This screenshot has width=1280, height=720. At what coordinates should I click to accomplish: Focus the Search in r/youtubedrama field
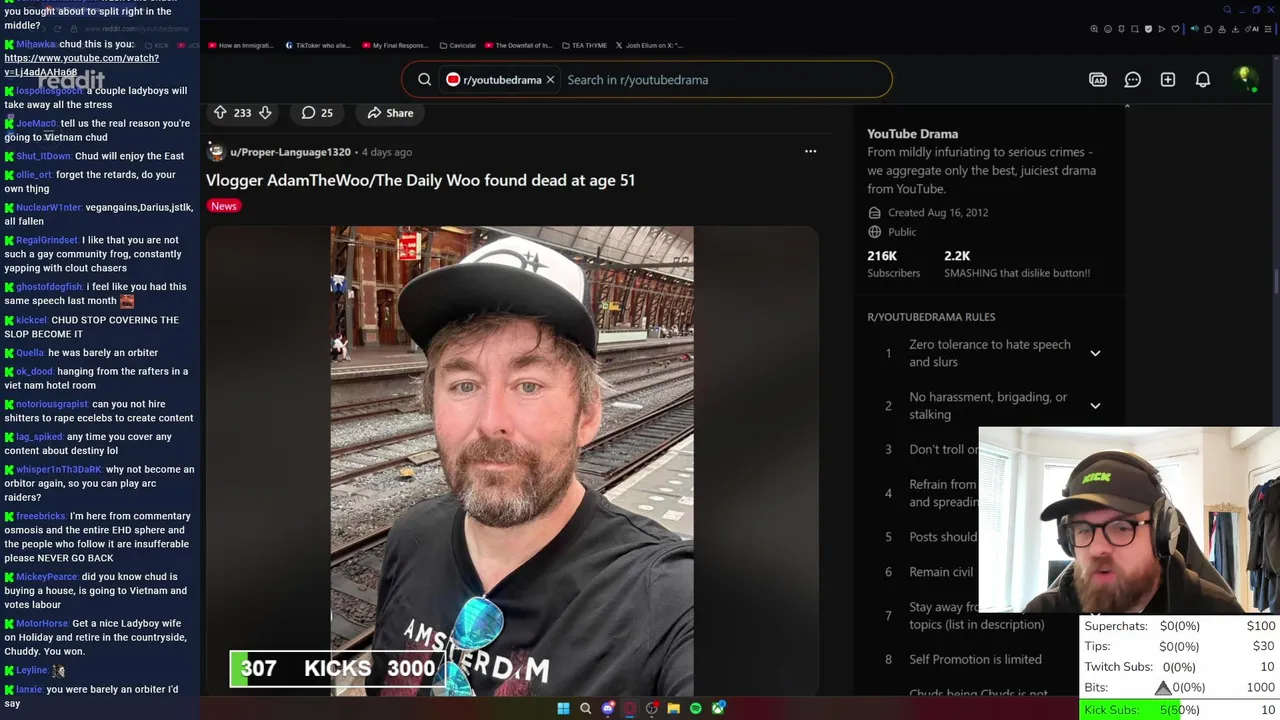tap(720, 80)
